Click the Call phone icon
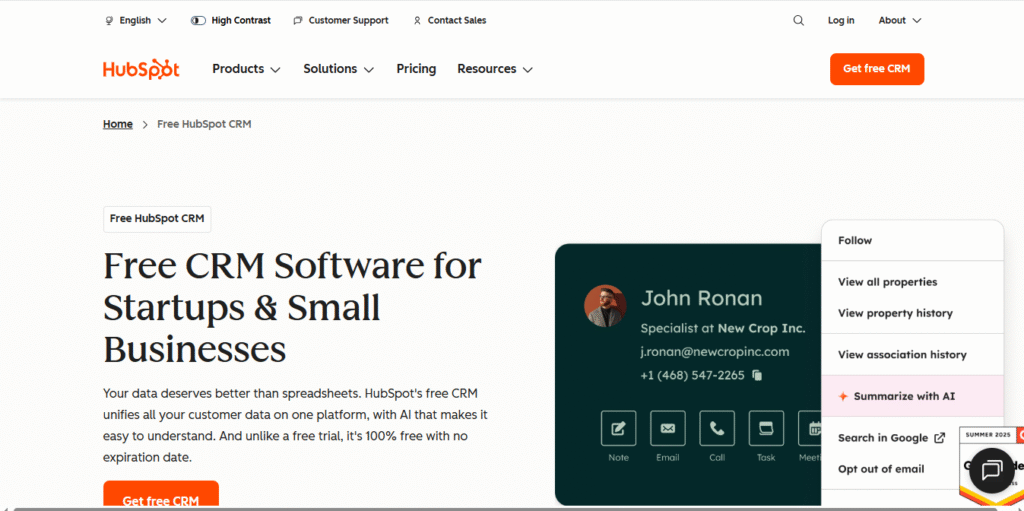 pyautogui.click(x=717, y=428)
